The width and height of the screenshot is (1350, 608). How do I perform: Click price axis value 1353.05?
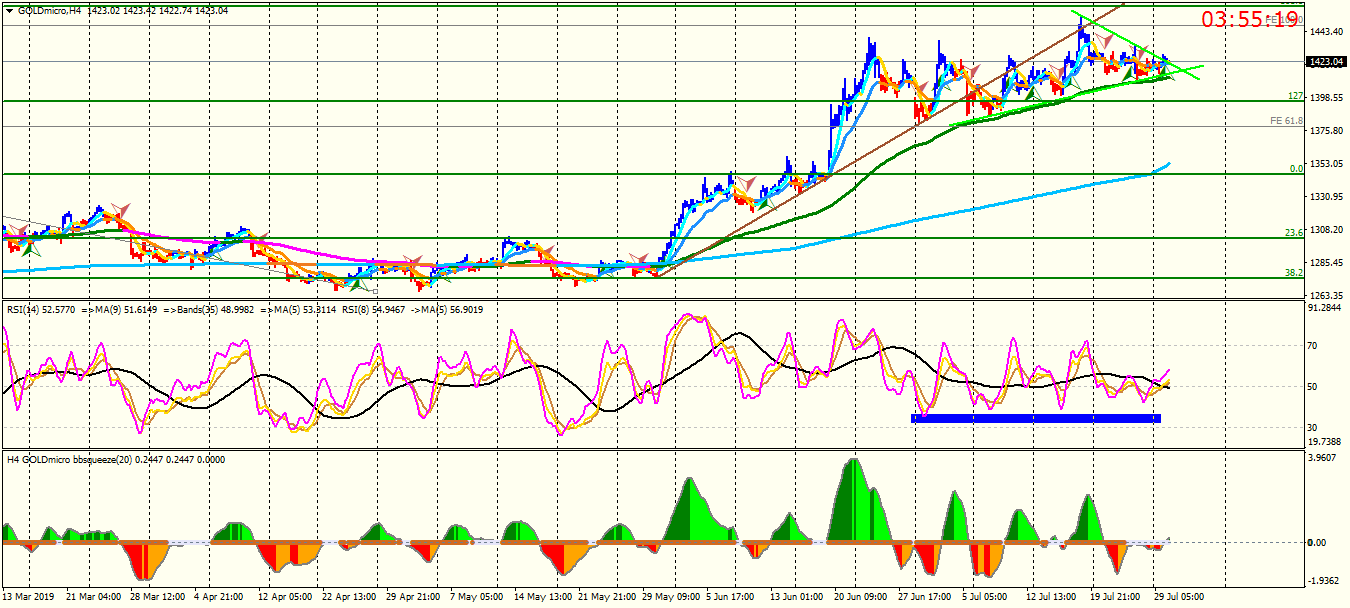[1325, 164]
